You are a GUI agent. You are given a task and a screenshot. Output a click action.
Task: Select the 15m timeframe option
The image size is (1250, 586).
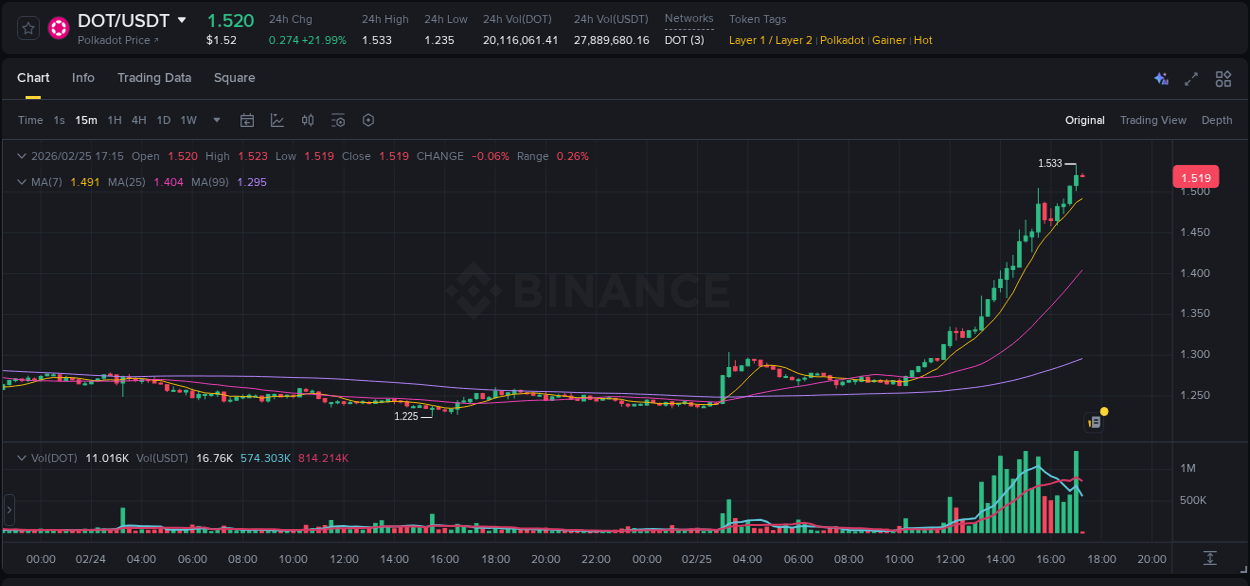pyautogui.click(x=86, y=120)
